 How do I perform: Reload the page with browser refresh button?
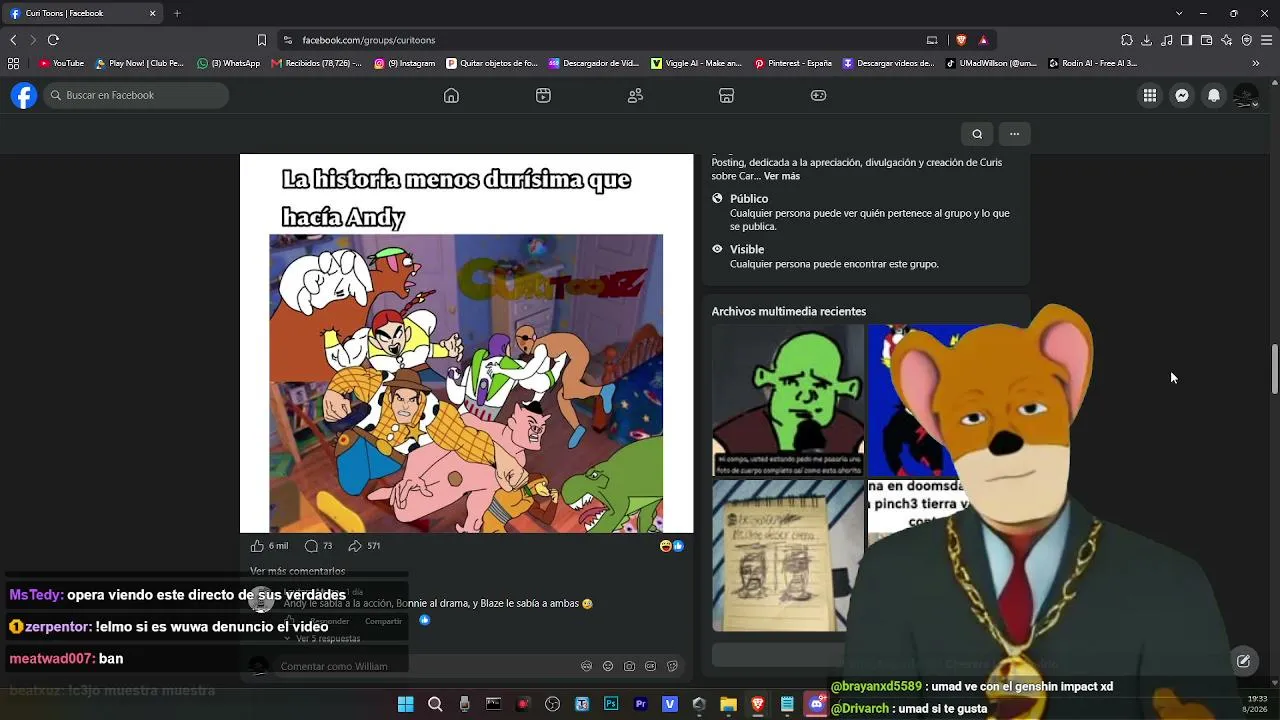[x=53, y=40]
